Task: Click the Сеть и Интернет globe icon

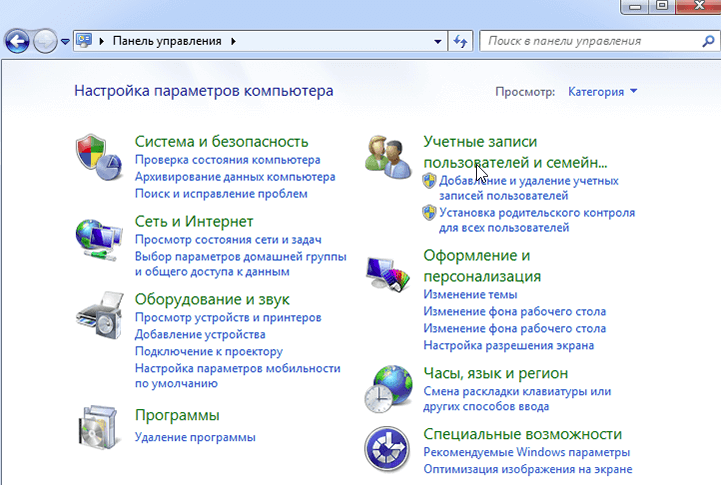Action: [x=99, y=240]
